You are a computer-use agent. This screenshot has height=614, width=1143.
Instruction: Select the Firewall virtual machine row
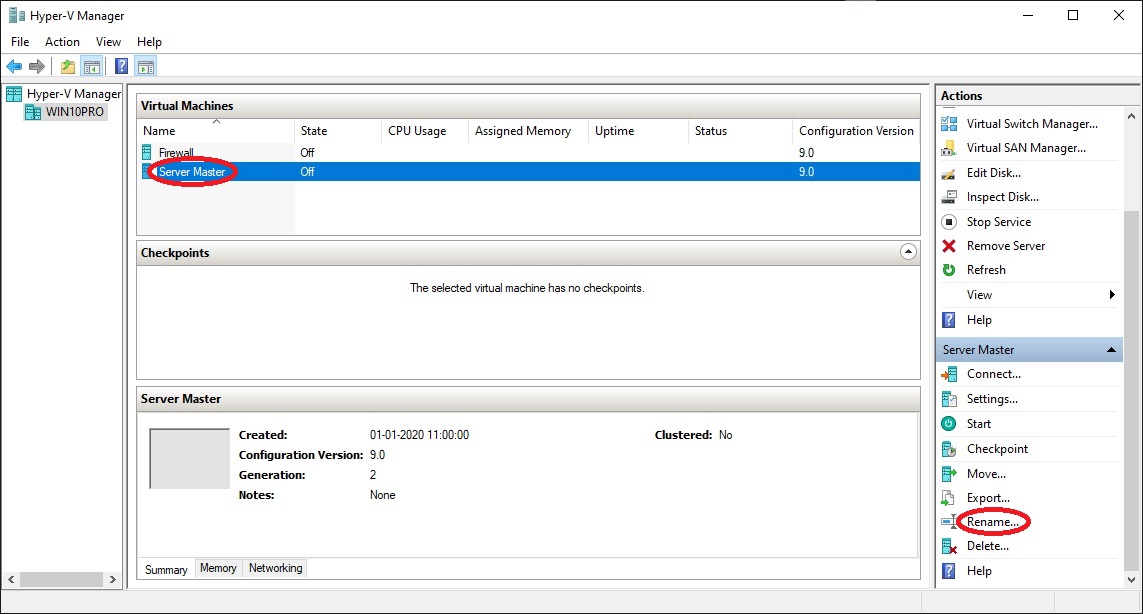(x=528, y=152)
